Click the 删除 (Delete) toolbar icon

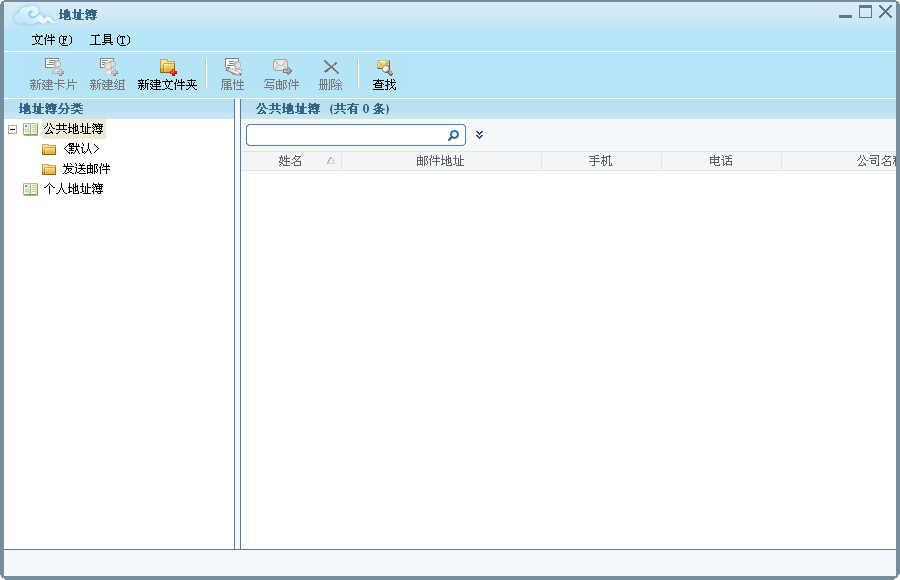(330, 72)
